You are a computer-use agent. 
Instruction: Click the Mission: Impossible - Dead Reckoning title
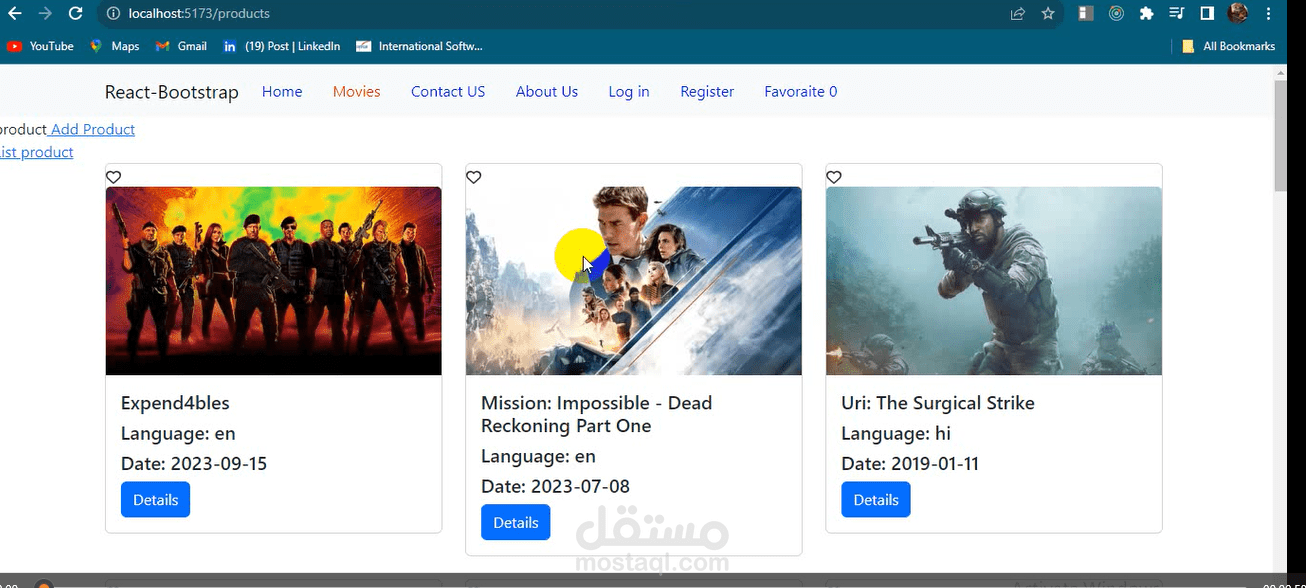597,414
